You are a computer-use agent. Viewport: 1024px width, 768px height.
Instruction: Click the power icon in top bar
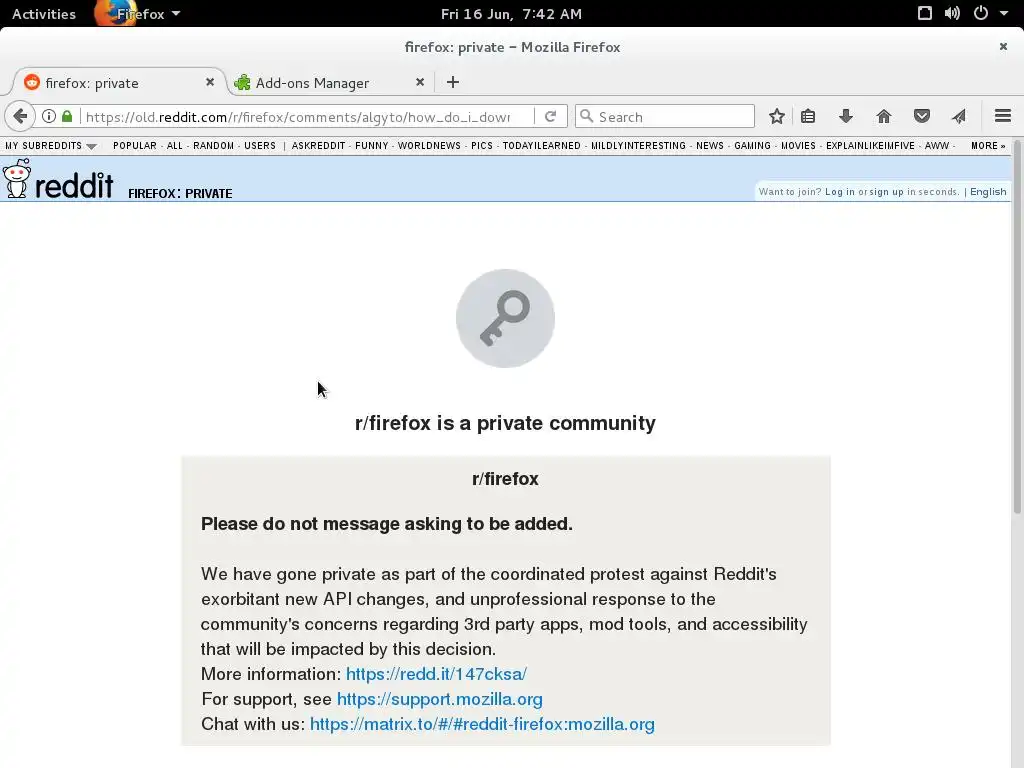point(981,13)
